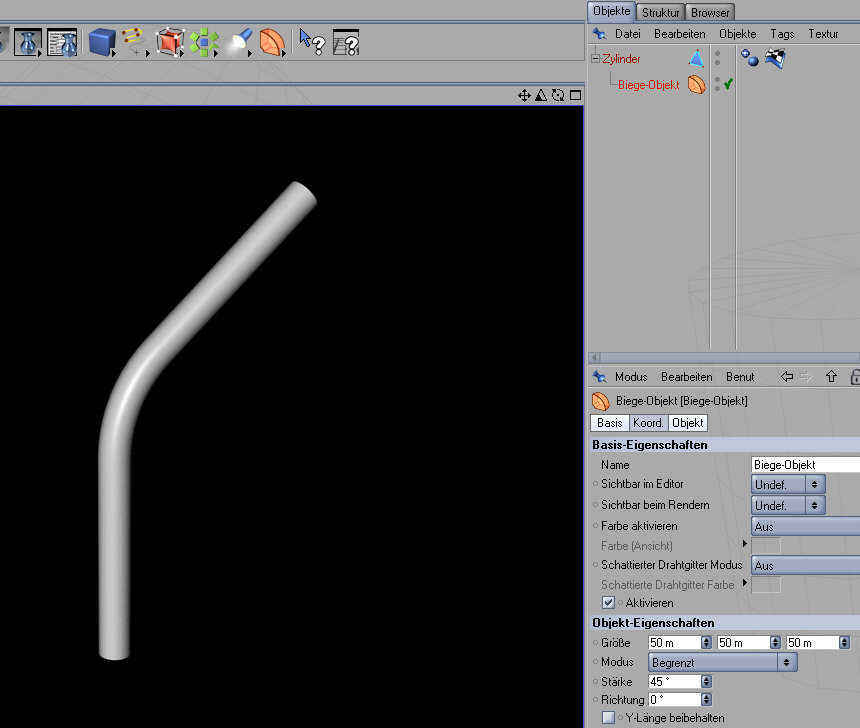The width and height of the screenshot is (860, 728).
Task: Click the attribute manager forward arrow
Action: (x=806, y=376)
